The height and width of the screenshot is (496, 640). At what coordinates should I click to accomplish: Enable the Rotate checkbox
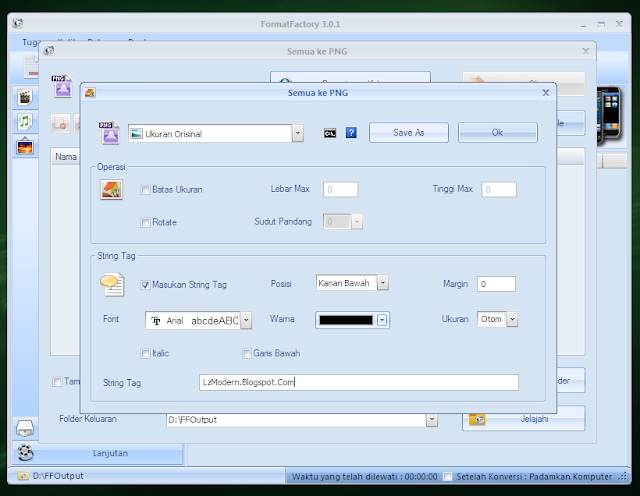tap(145, 222)
